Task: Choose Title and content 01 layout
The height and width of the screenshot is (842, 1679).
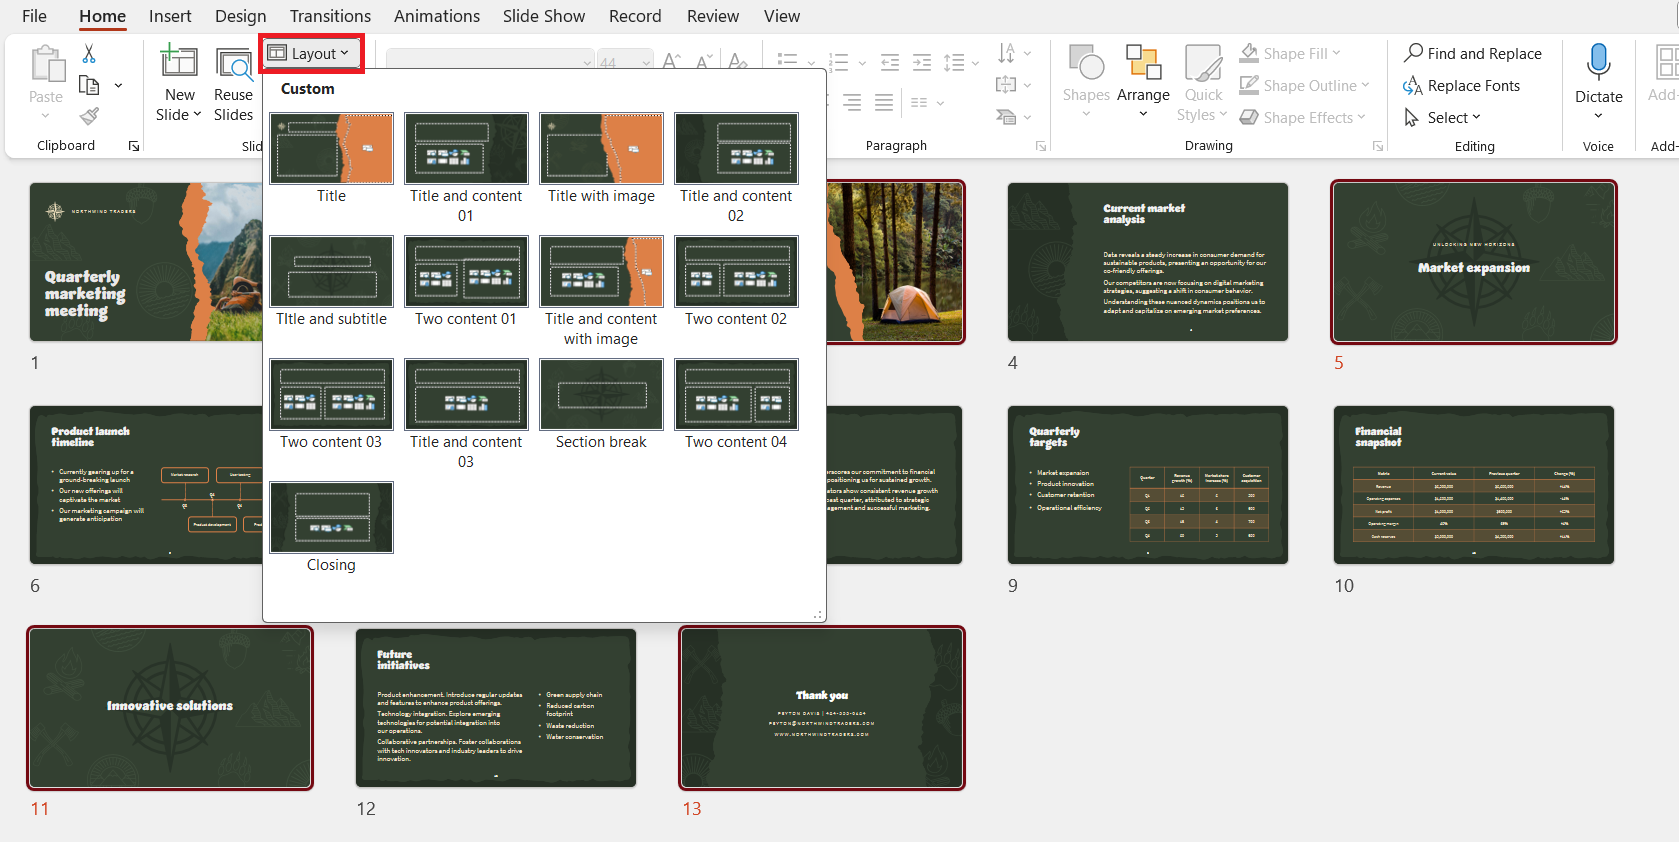Action: click(x=466, y=168)
